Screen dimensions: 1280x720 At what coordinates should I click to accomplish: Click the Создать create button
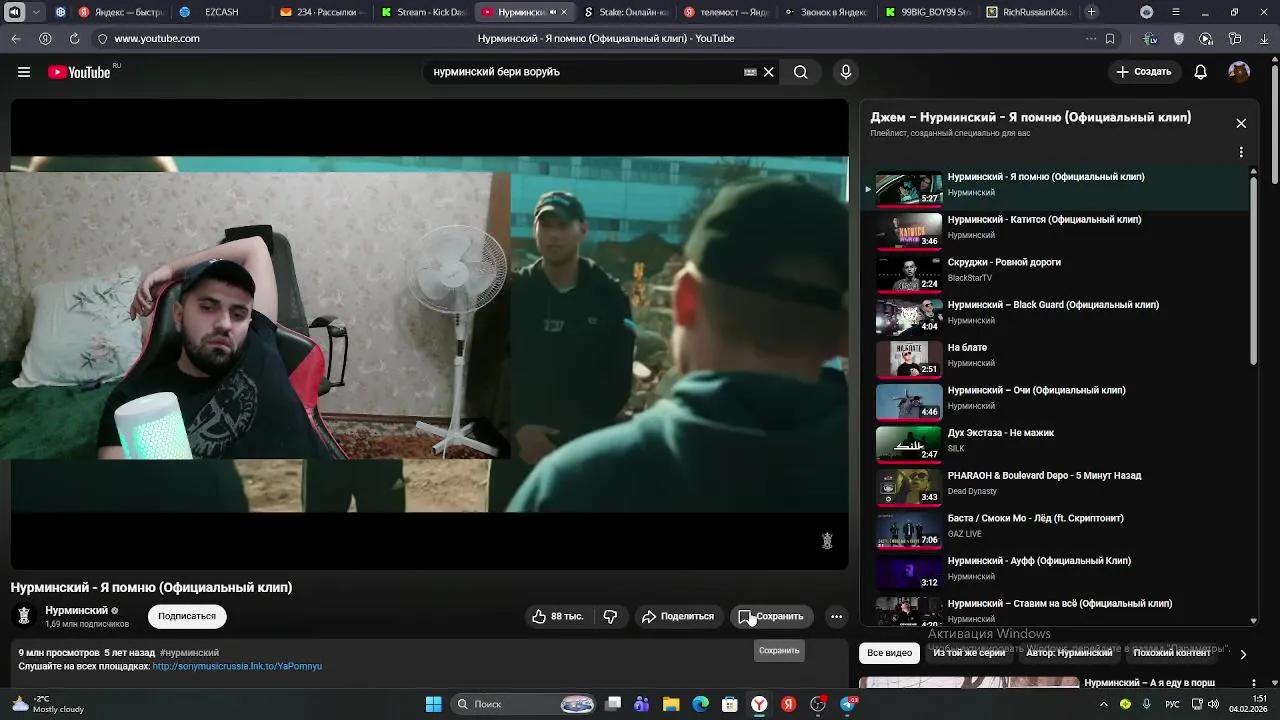[x=1144, y=72]
